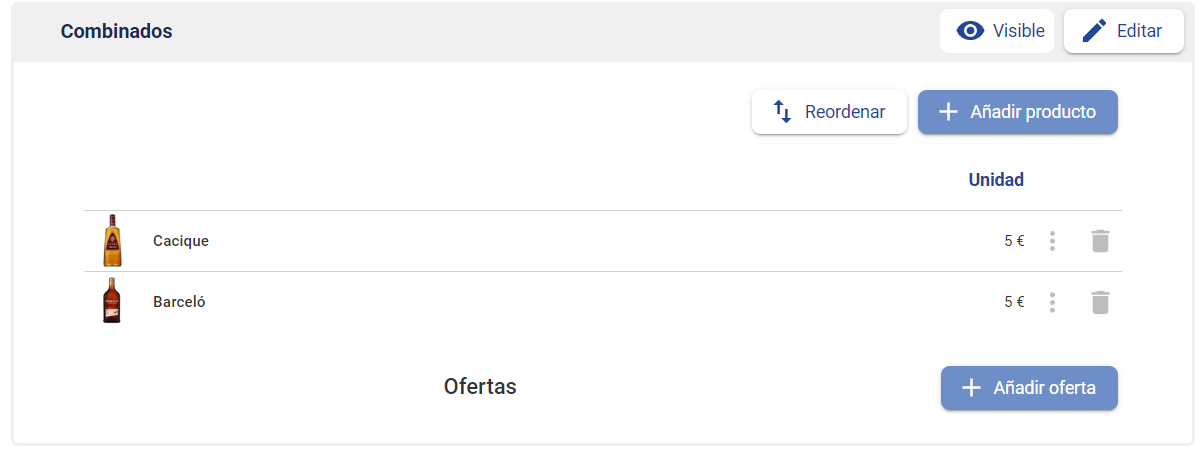The width and height of the screenshot is (1201, 454).
Task: Click the plus icon on Añadir oferta
Action: 971,388
